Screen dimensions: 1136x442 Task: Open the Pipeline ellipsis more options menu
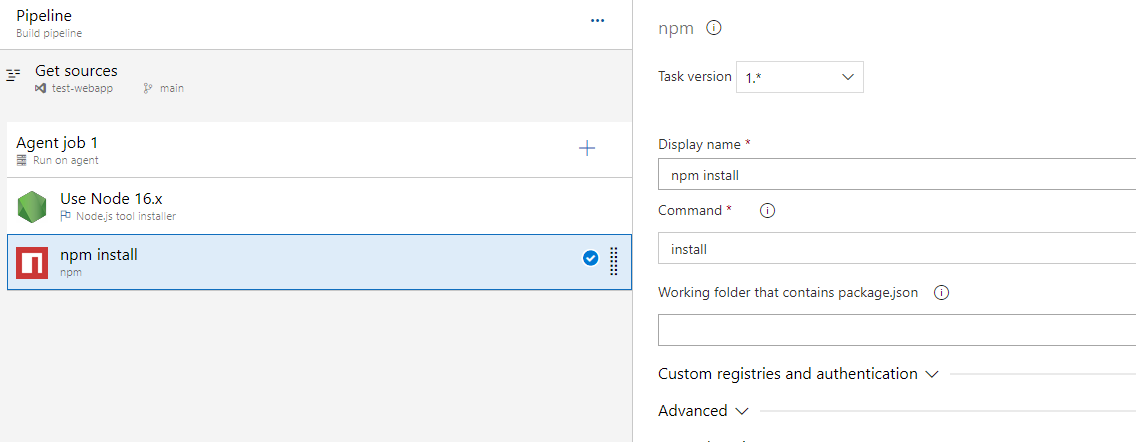pos(597,21)
